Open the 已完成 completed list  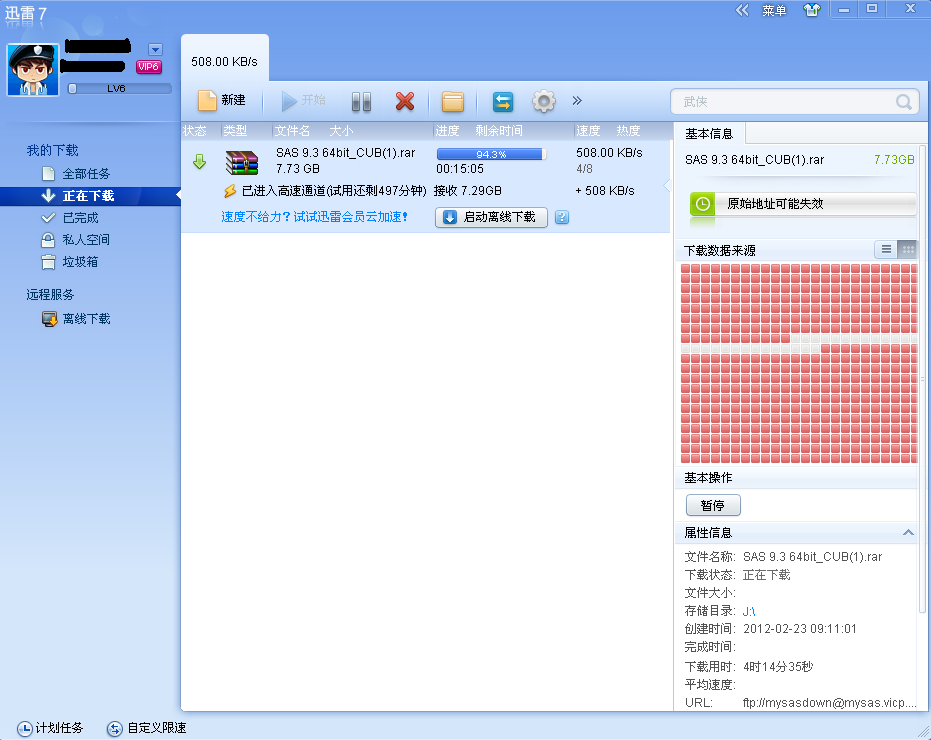(81, 218)
